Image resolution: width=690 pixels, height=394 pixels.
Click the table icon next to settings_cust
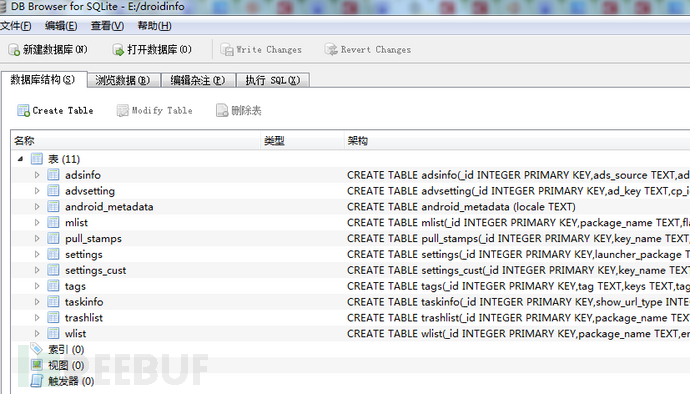click(x=53, y=270)
